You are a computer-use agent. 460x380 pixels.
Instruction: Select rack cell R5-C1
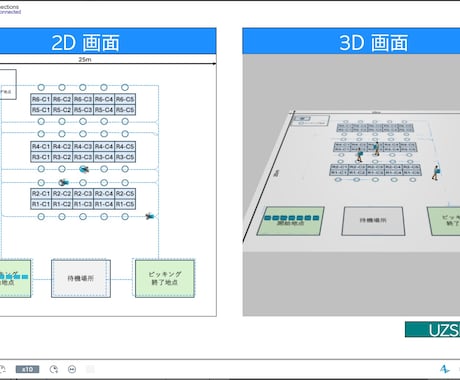click(41, 110)
